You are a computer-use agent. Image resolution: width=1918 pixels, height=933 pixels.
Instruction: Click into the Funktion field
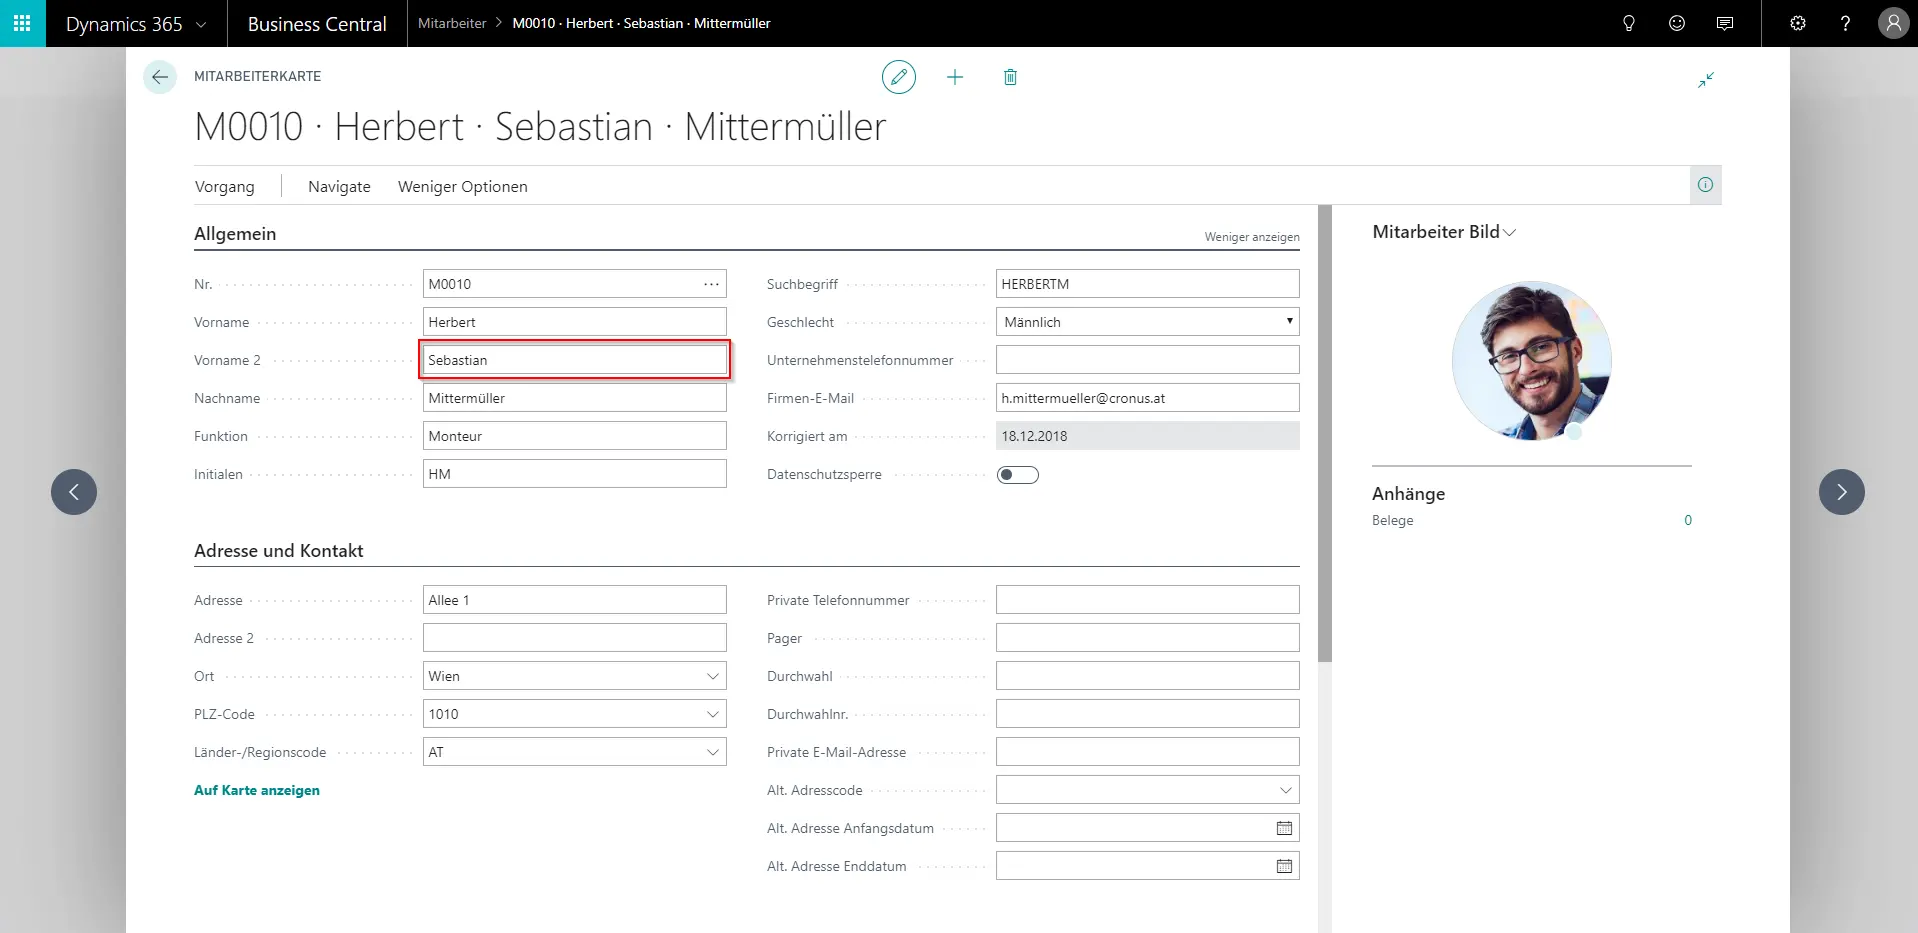(575, 436)
